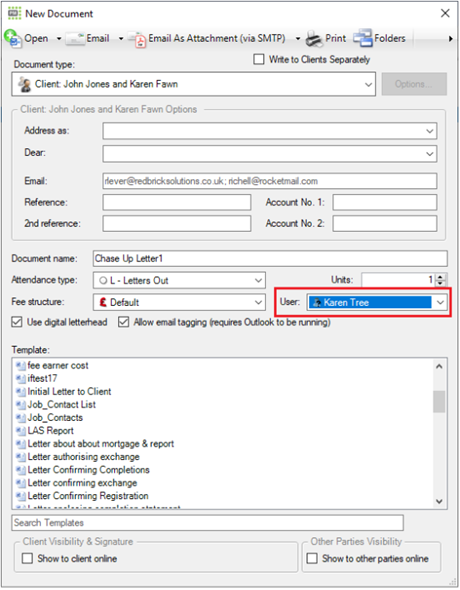Click the client avatar icon in Document type
The image size is (460, 590).
[25, 84]
